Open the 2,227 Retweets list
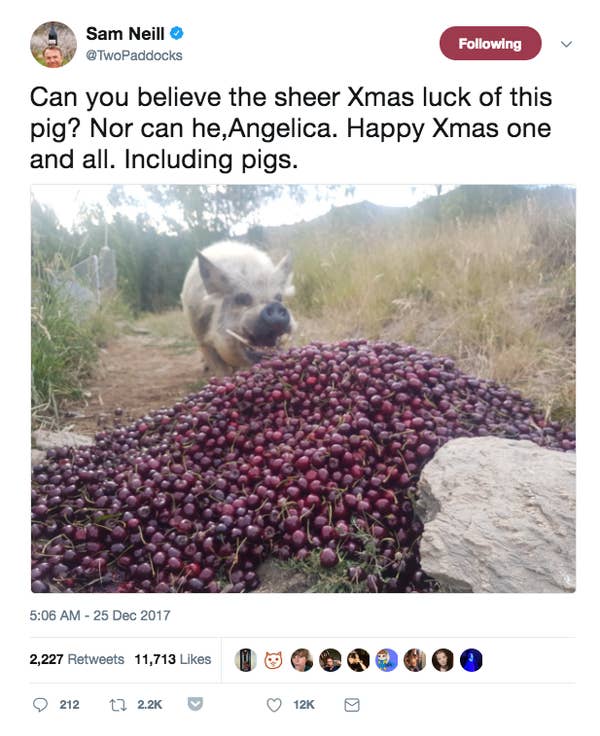Viewport: 600px width, 736px height. (x=77, y=659)
